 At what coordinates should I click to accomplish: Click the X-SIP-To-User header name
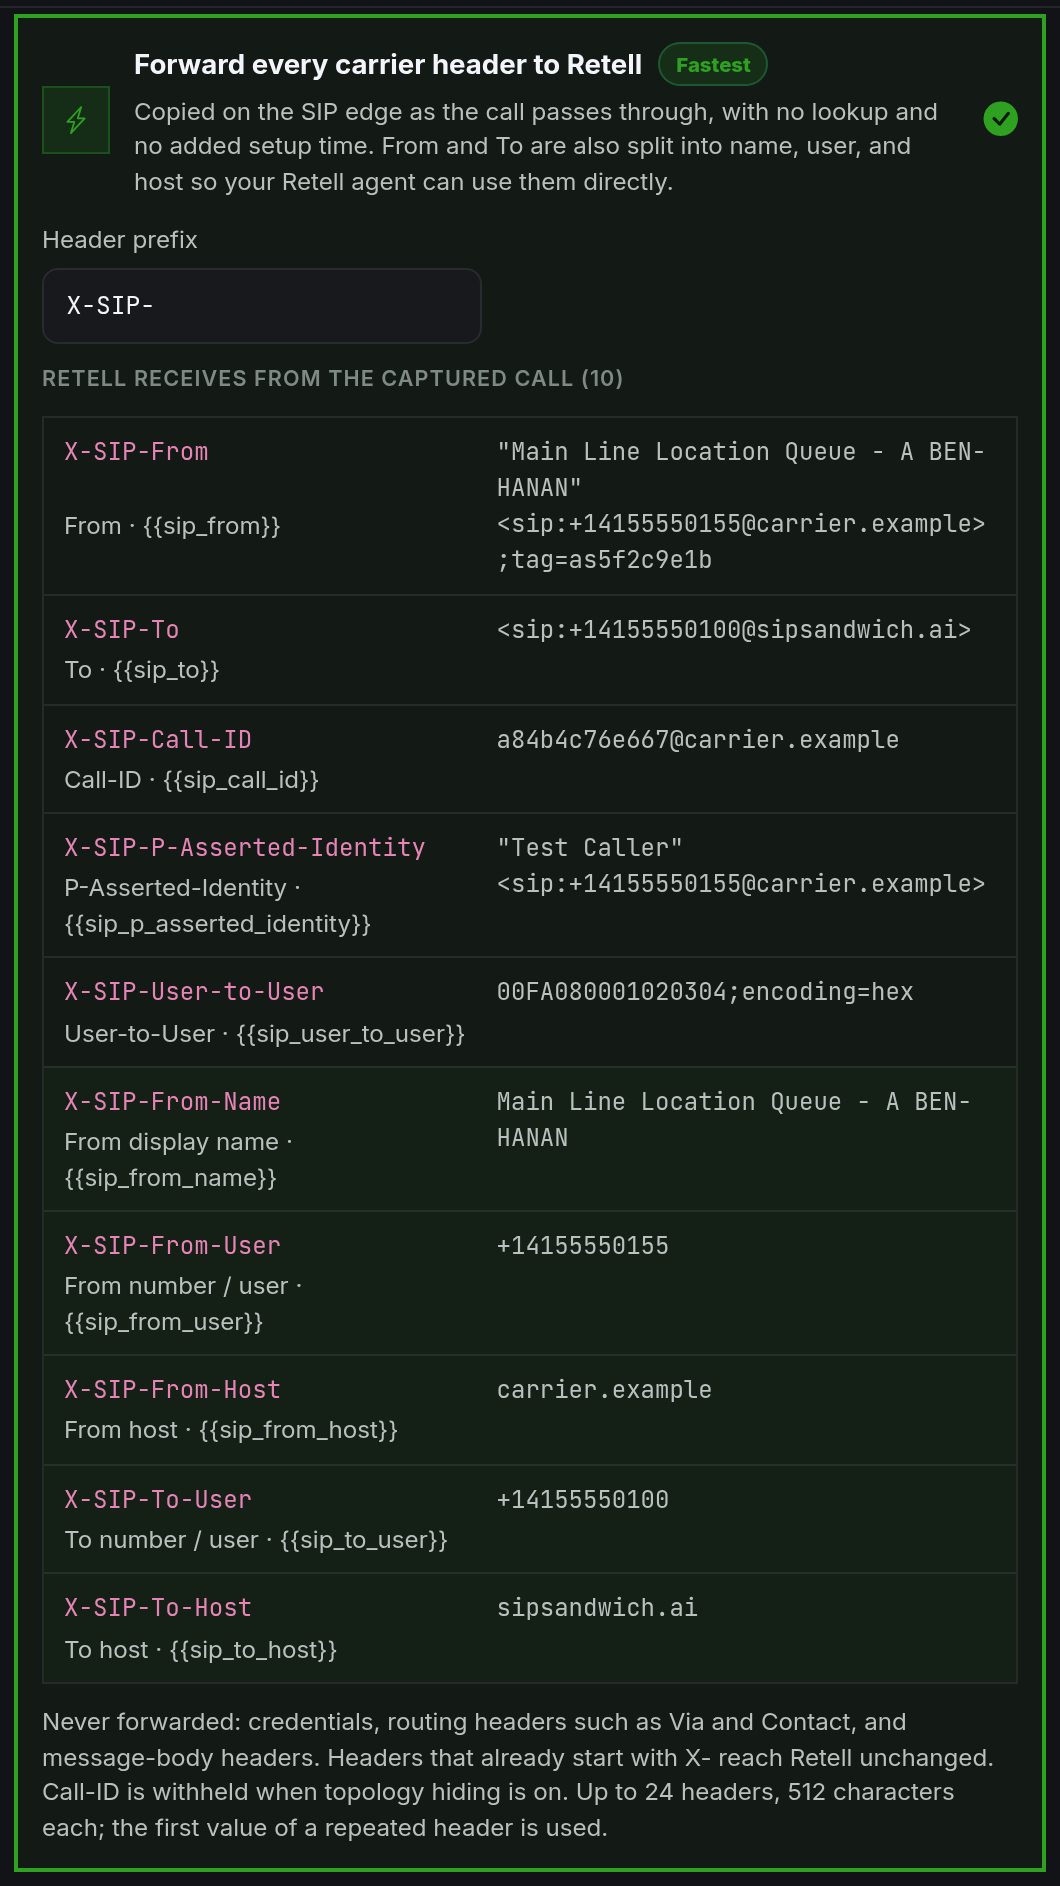tap(158, 1500)
